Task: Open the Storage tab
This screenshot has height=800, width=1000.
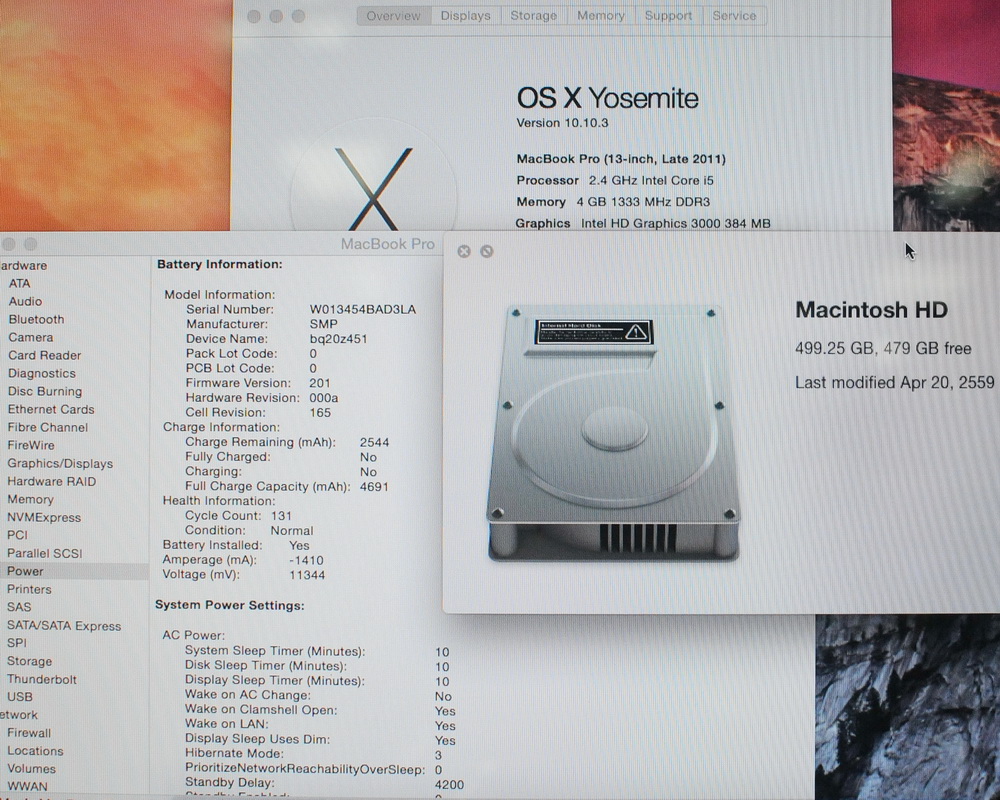Action: click(x=534, y=16)
